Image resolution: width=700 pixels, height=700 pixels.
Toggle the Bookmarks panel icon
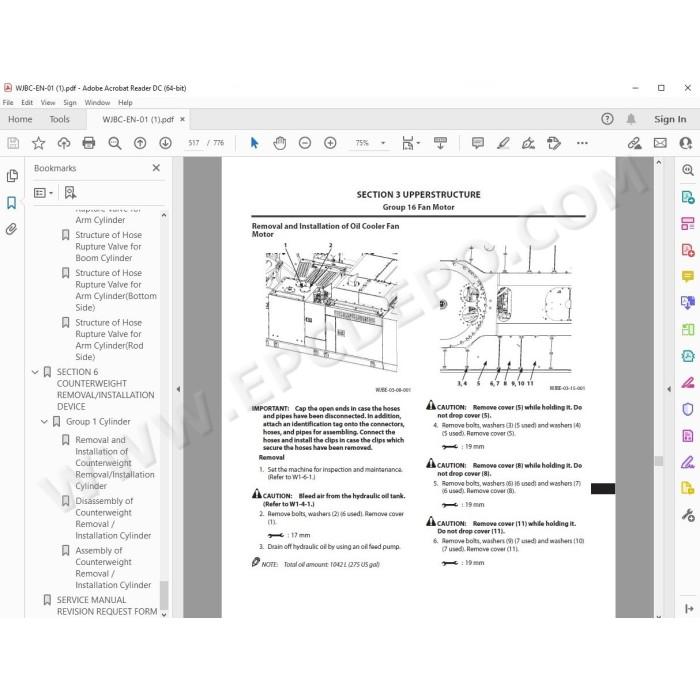tap(12, 203)
